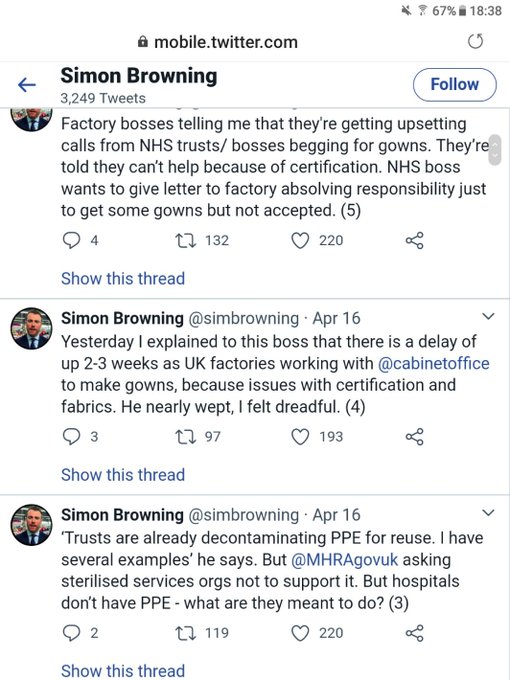Tap the back arrow beside Simon Browning
Image resolution: width=510 pixels, height=680 pixels.
tap(26, 85)
